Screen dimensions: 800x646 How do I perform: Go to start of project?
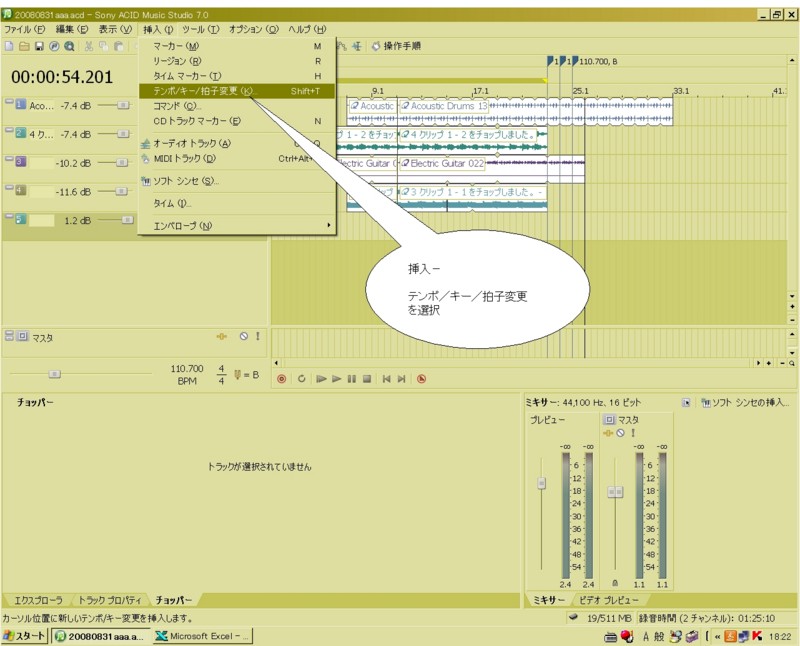click(x=386, y=379)
